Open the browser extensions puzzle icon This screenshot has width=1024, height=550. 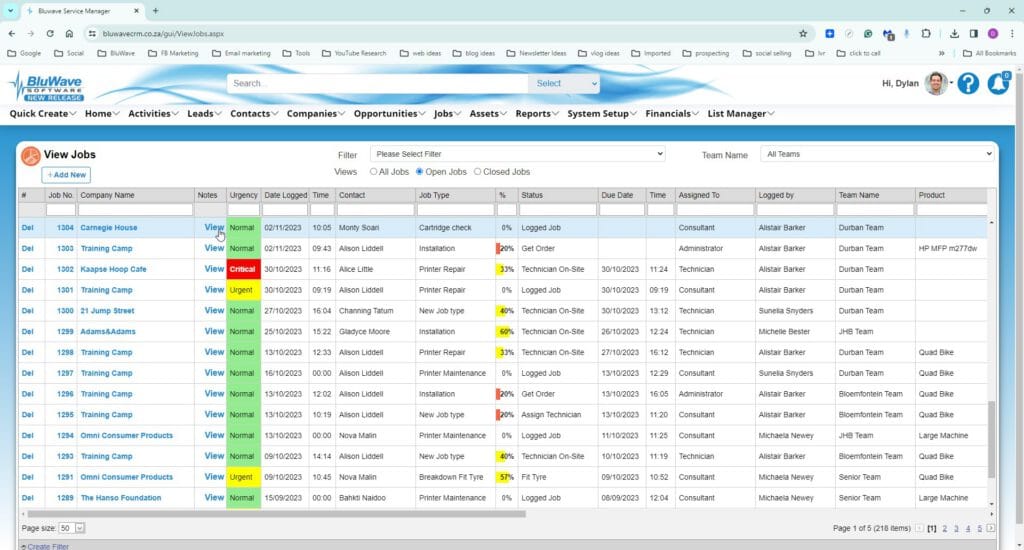[926, 33]
